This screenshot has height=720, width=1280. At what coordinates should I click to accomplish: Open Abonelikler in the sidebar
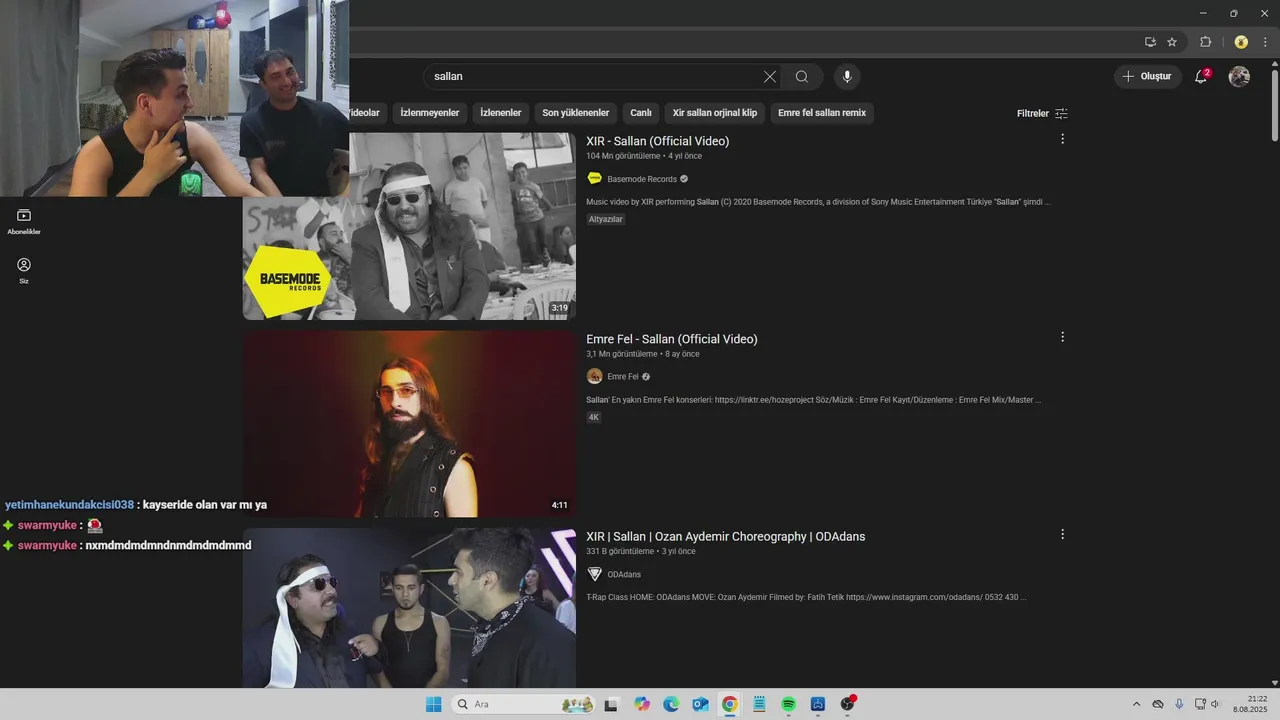(24, 222)
